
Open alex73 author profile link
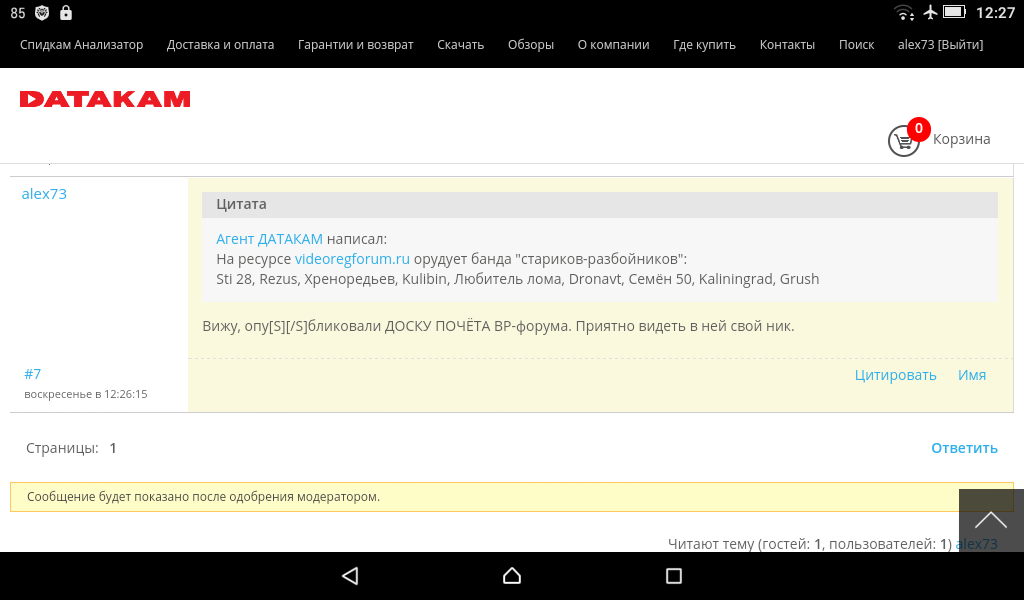[x=44, y=194]
